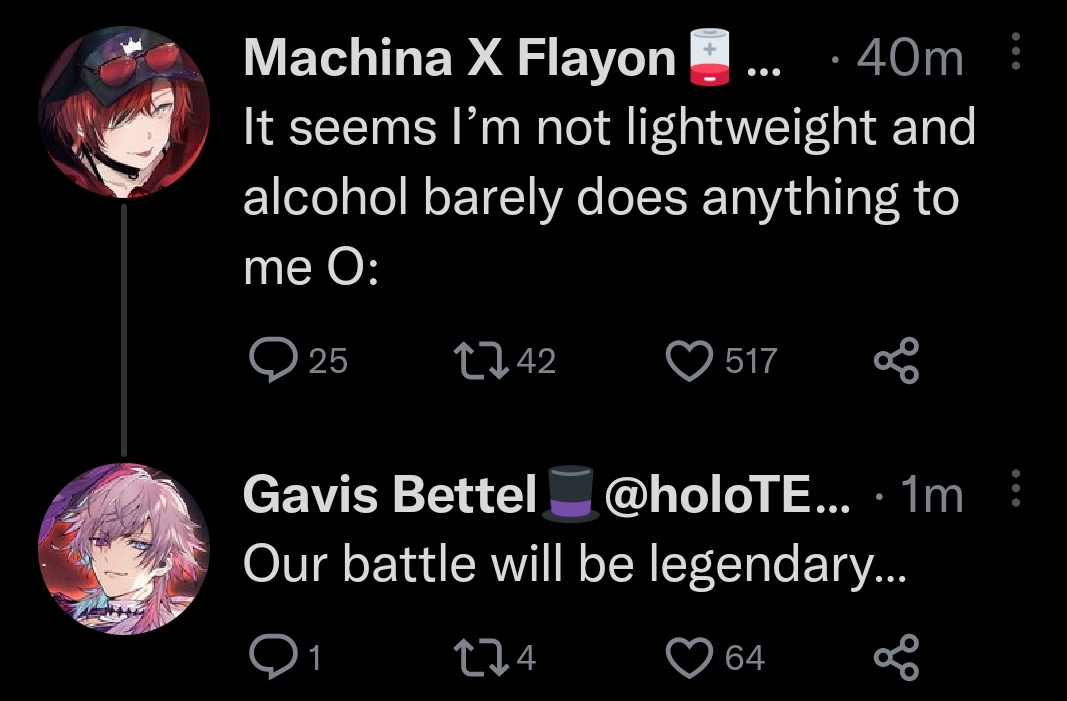Image resolution: width=1067 pixels, height=701 pixels.
Task: Like Machina X Flayon's tweet
Action: (x=687, y=361)
